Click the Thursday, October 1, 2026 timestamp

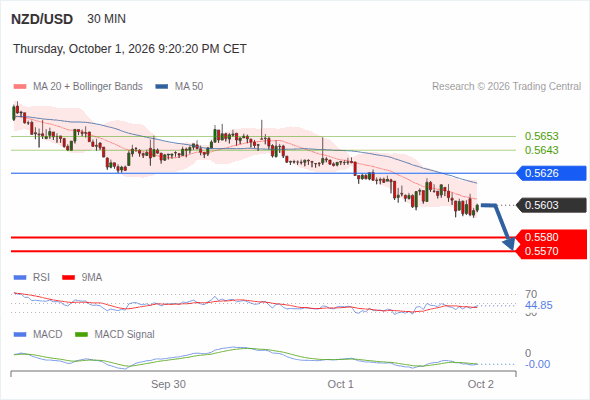click(x=130, y=49)
